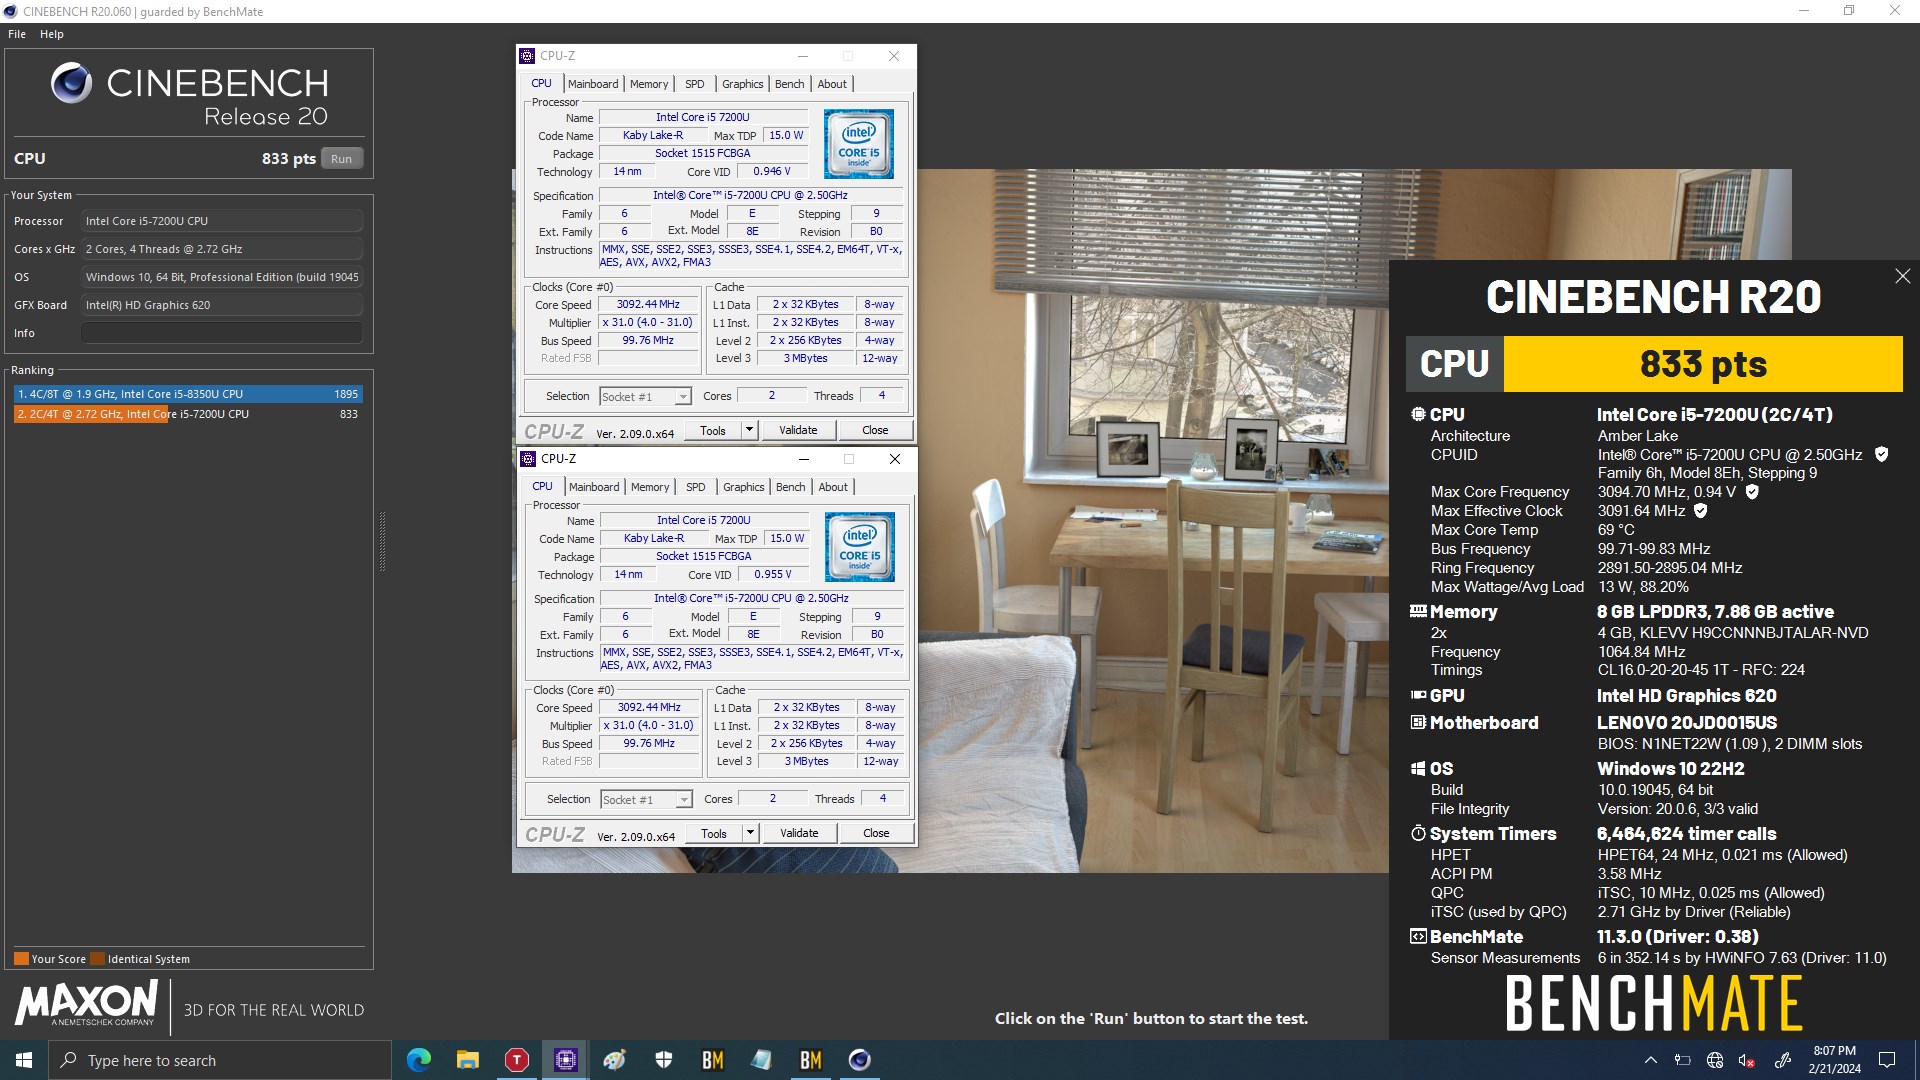The width and height of the screenshot is (1920, 1080).
Task: Switch to CPU-Z taskbar icon
Action: 565,1060
